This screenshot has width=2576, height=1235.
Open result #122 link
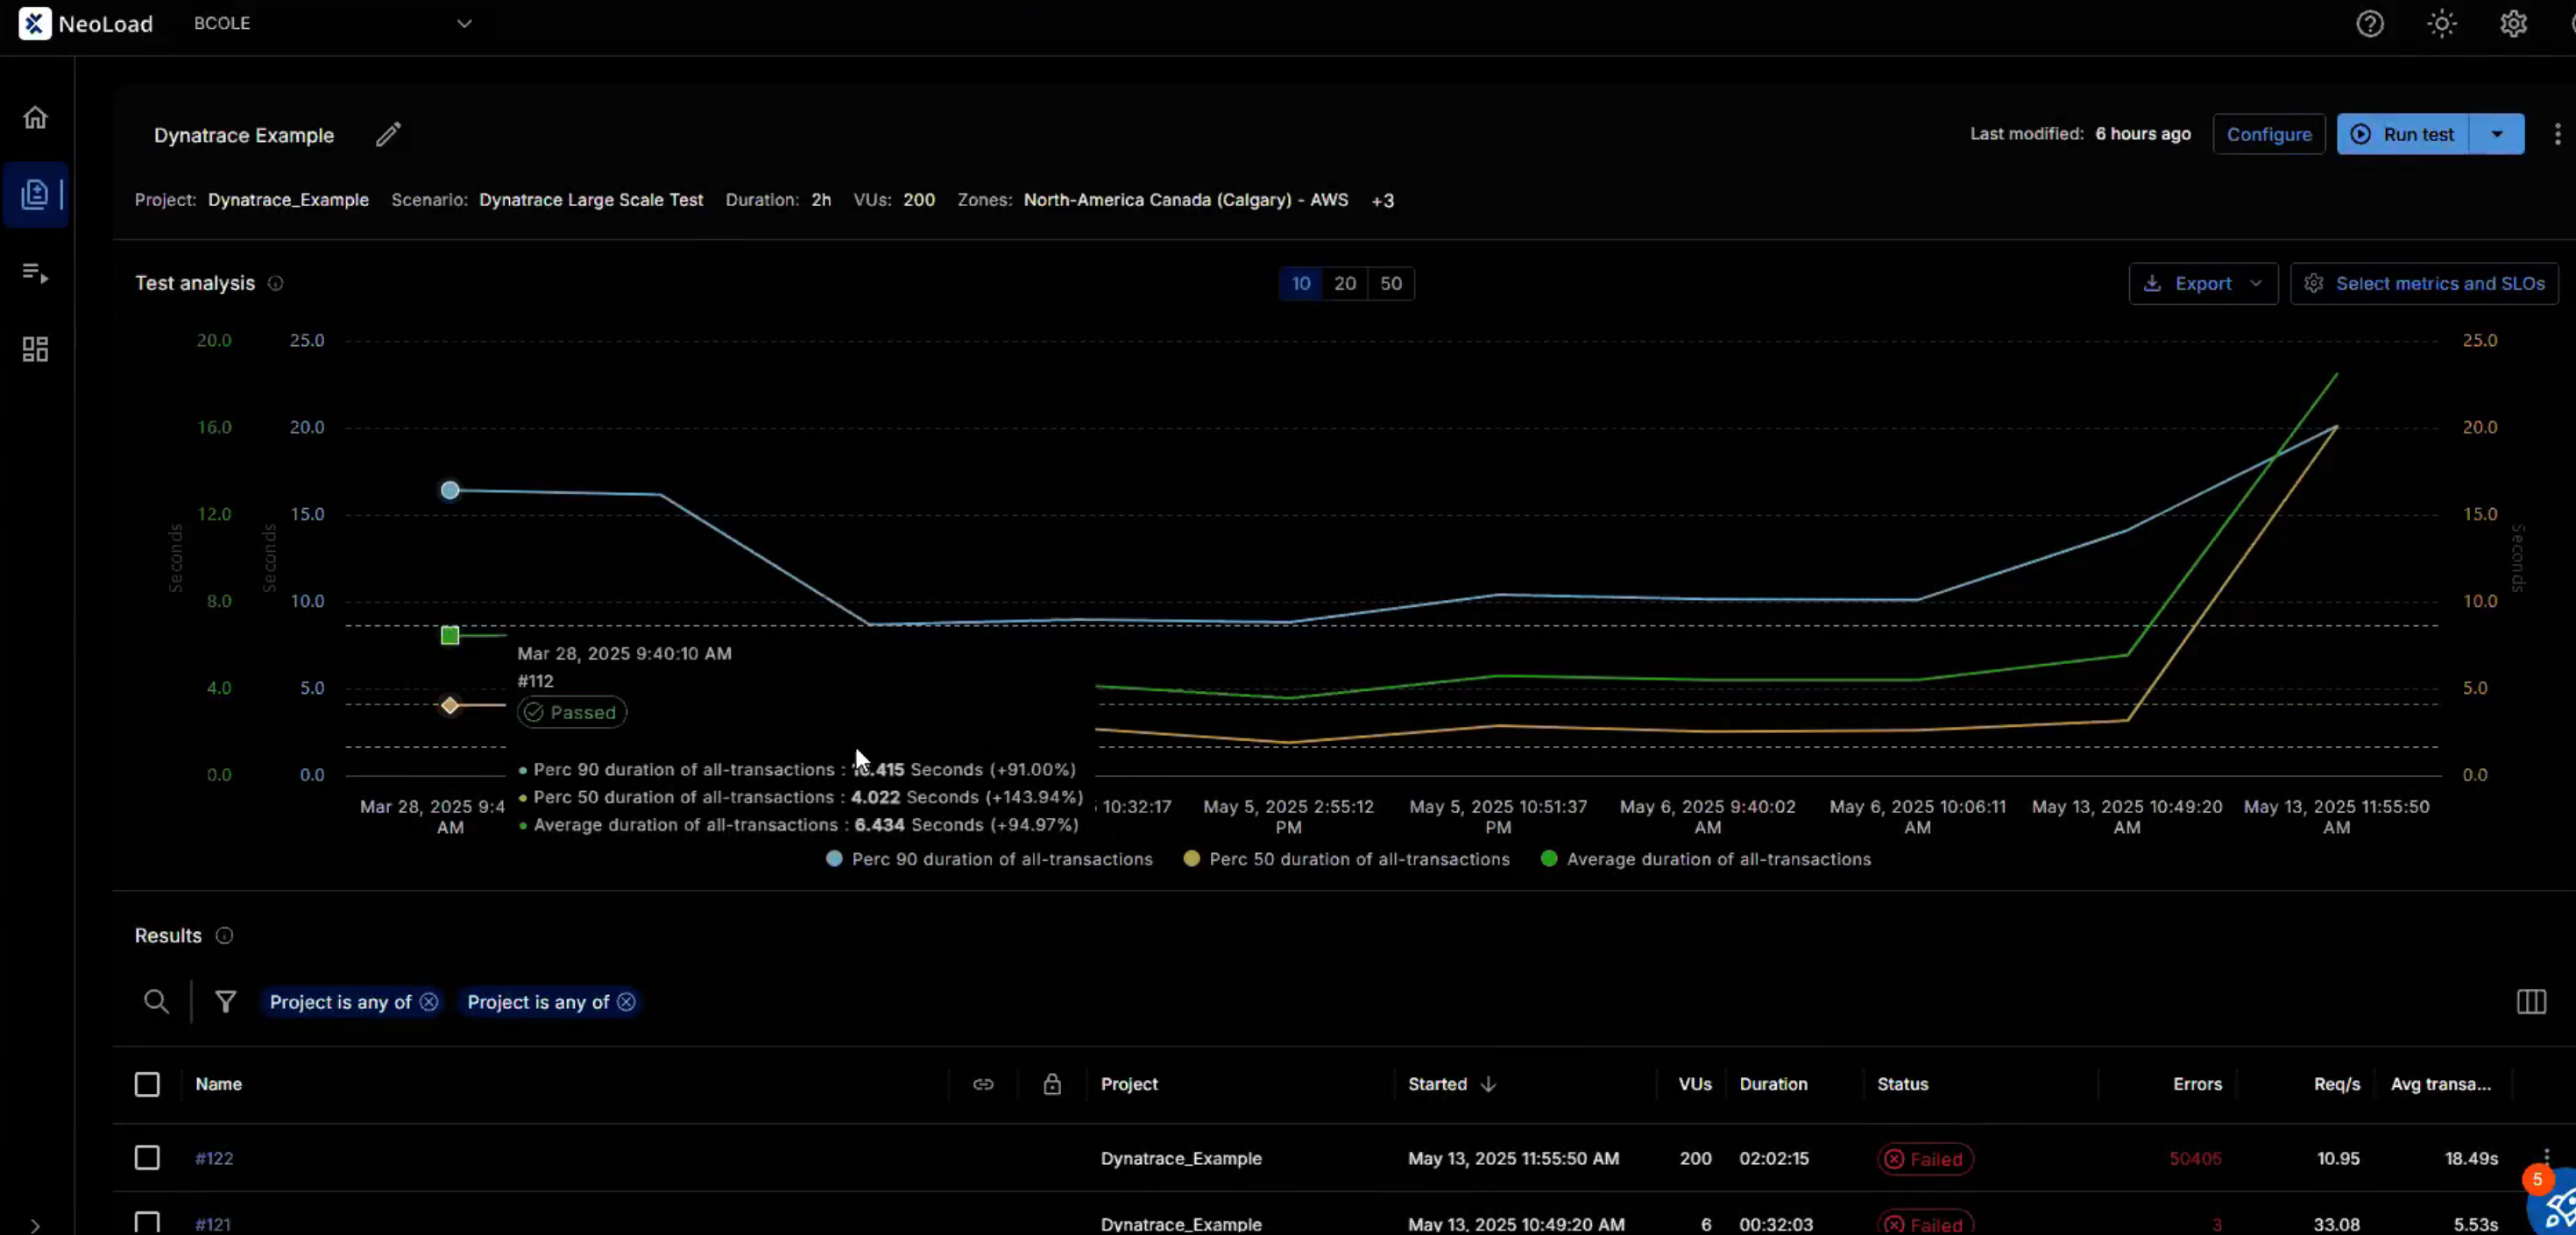[x=214, y=1158]
